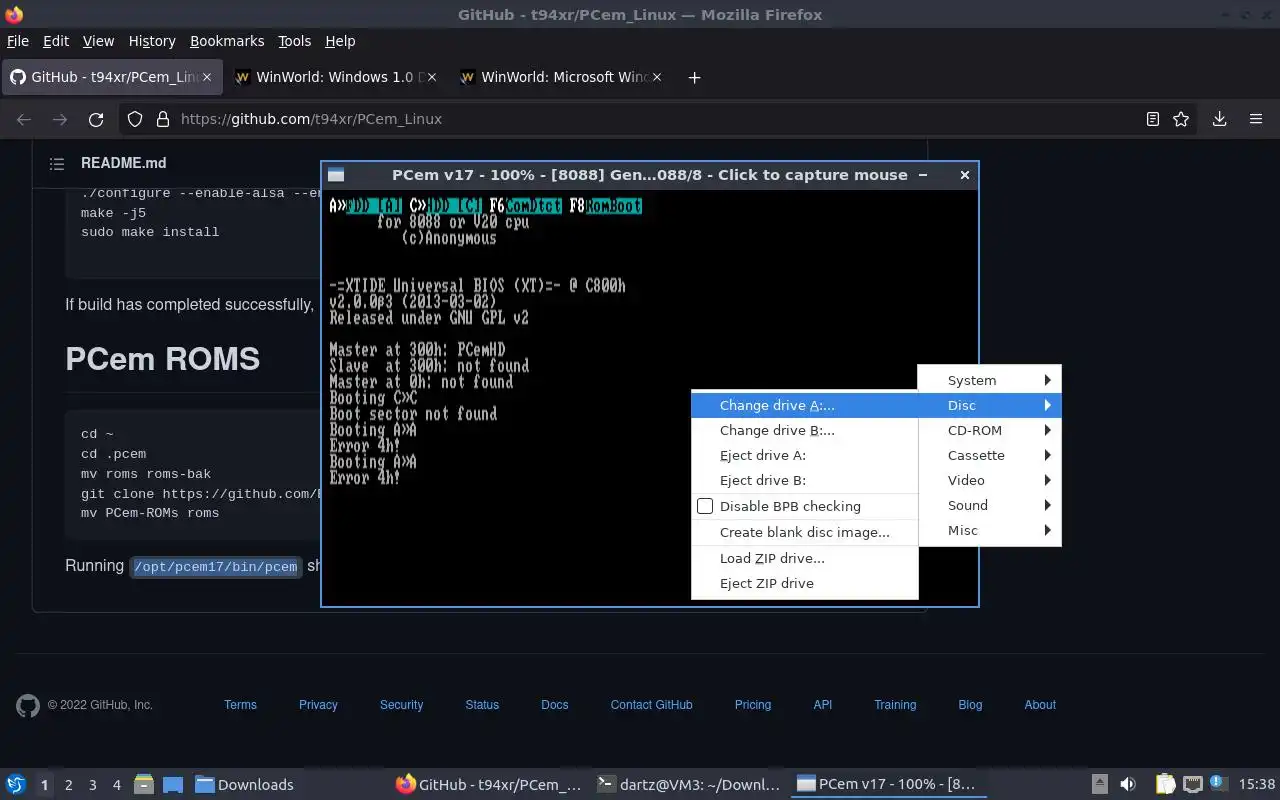Click the site security padlock icon
Viewport: 1280px width, 800px height.
[162, 119]
